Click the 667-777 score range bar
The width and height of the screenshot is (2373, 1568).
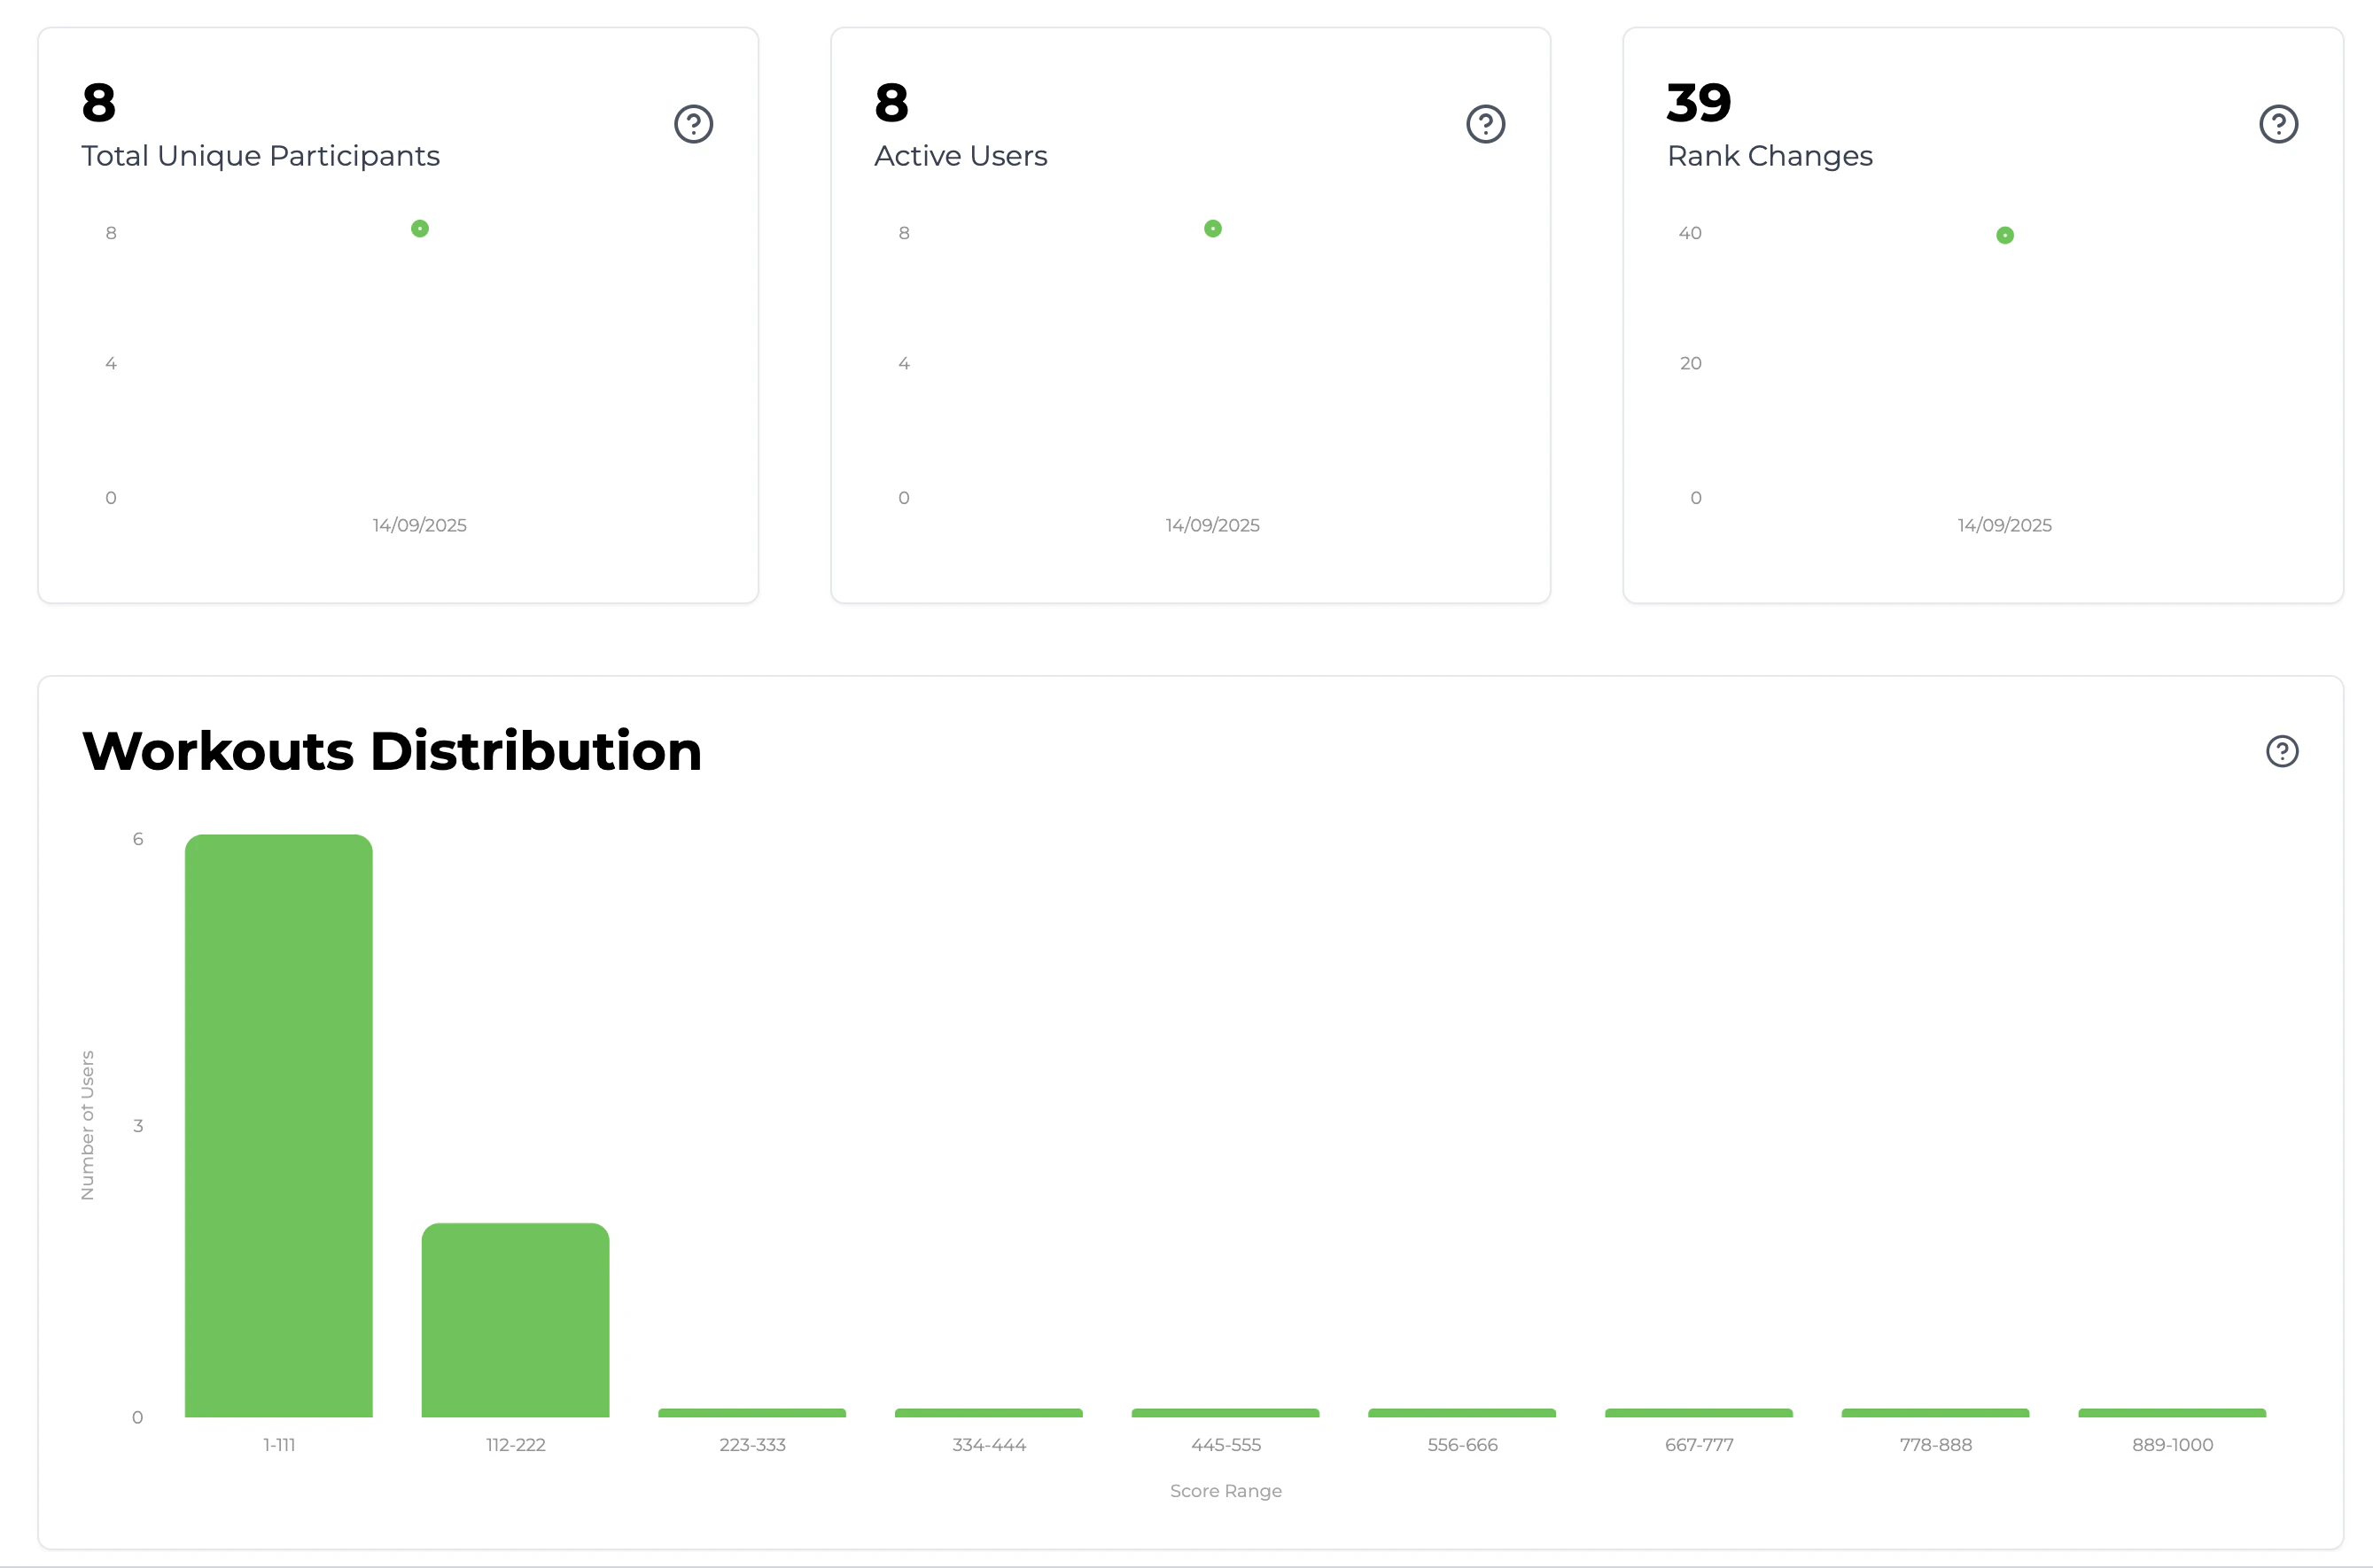click(x=1698, y=1412)
